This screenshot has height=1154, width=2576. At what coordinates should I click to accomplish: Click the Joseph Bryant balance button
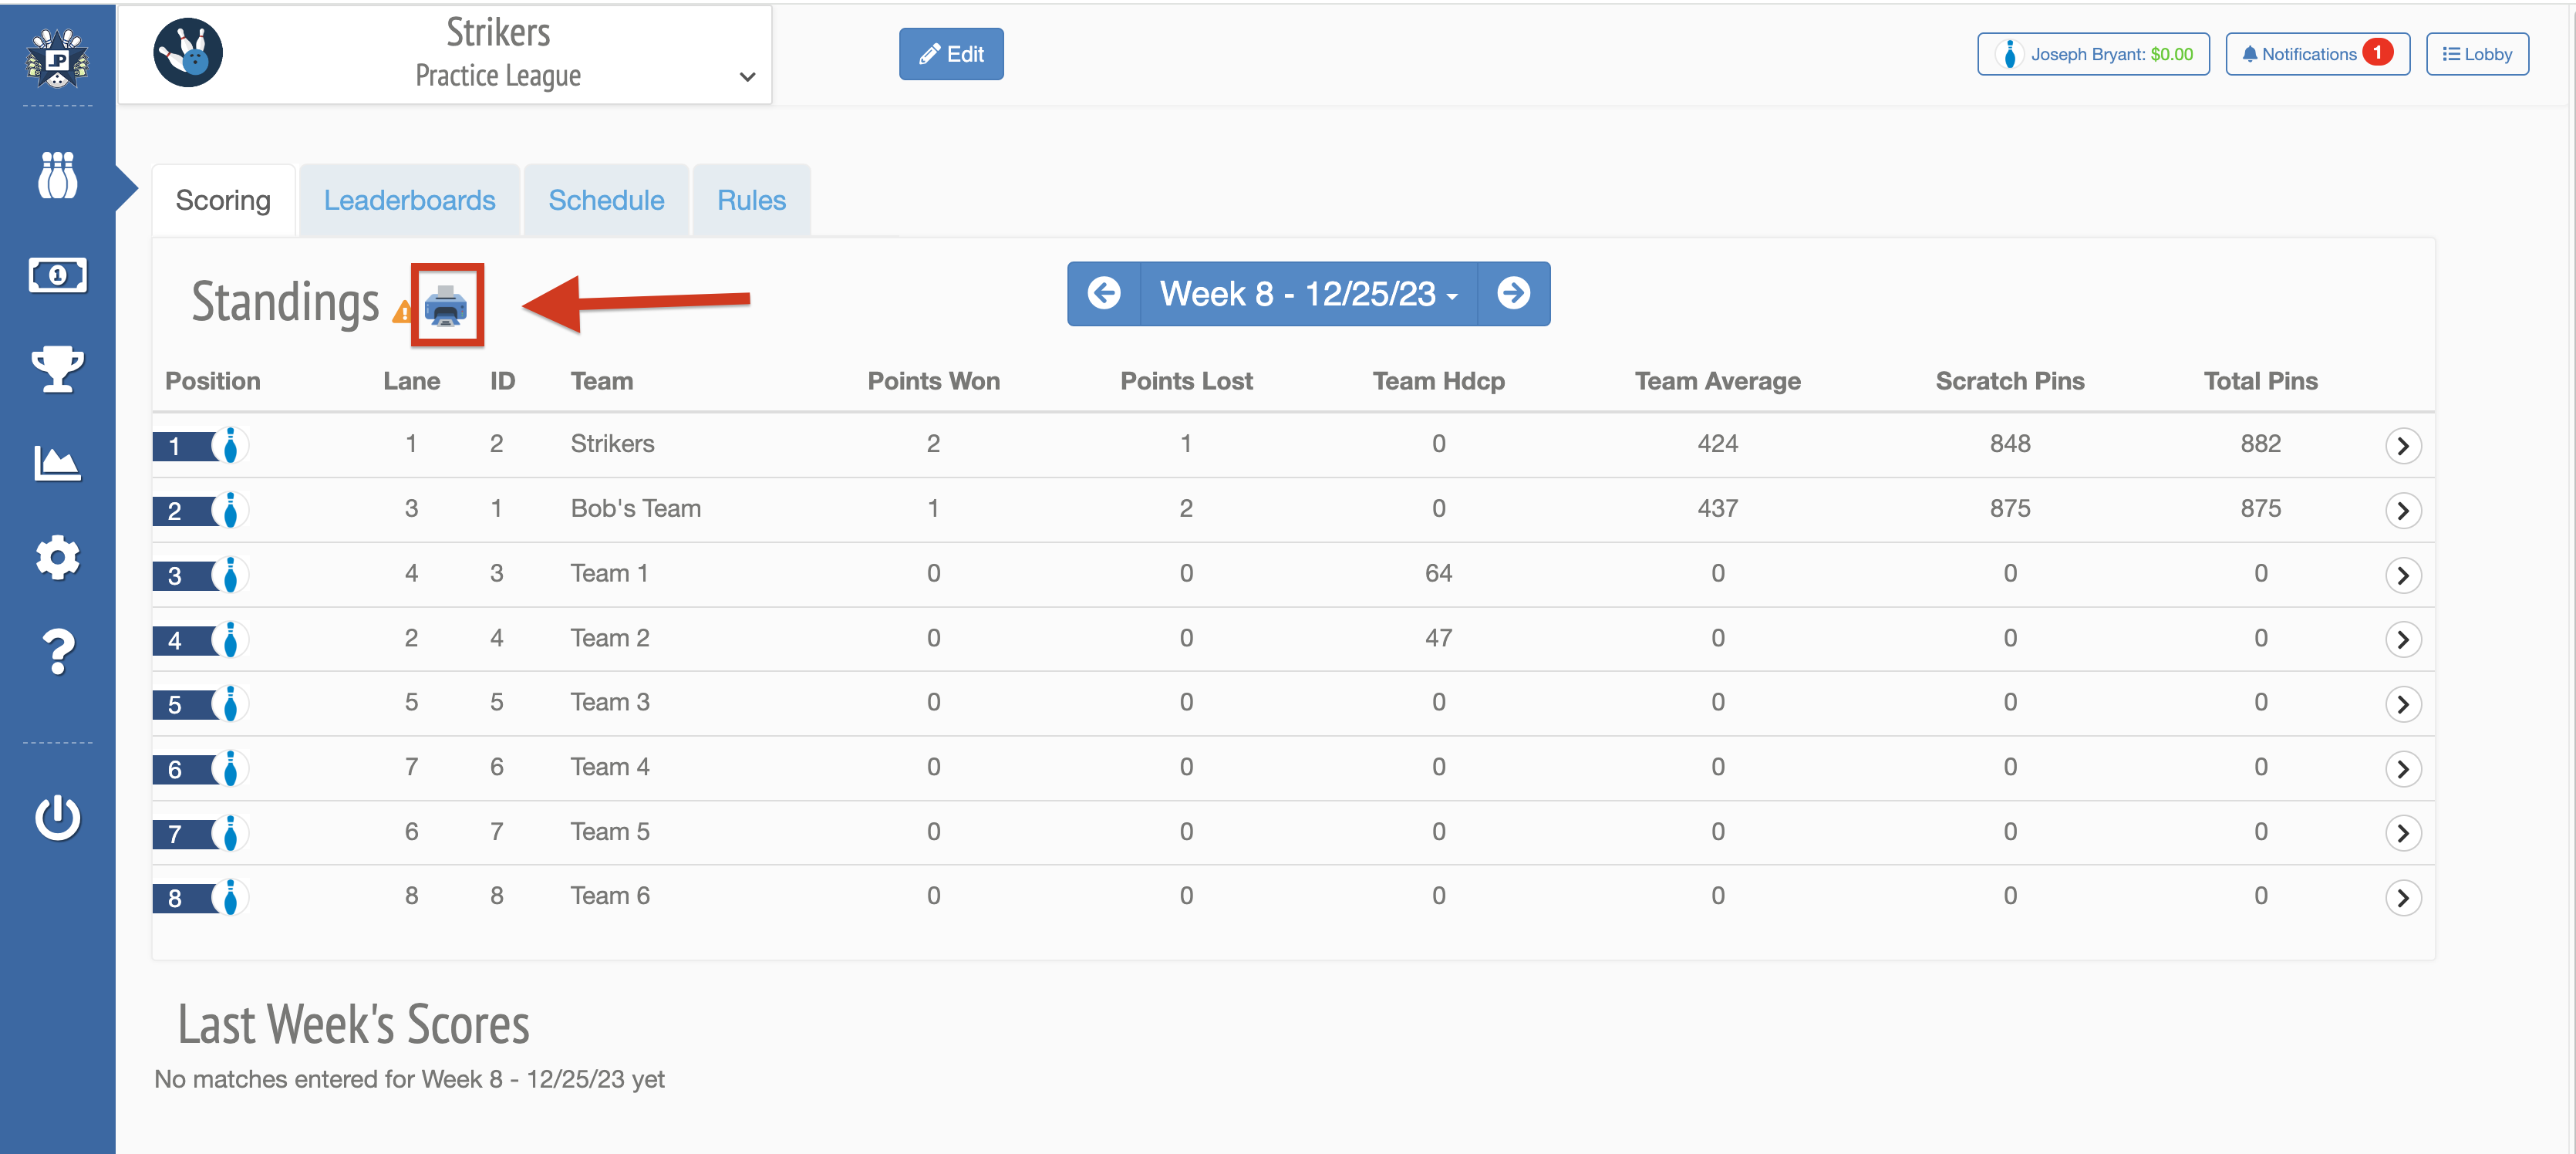pyautogui.click(x=2093, y=54)
